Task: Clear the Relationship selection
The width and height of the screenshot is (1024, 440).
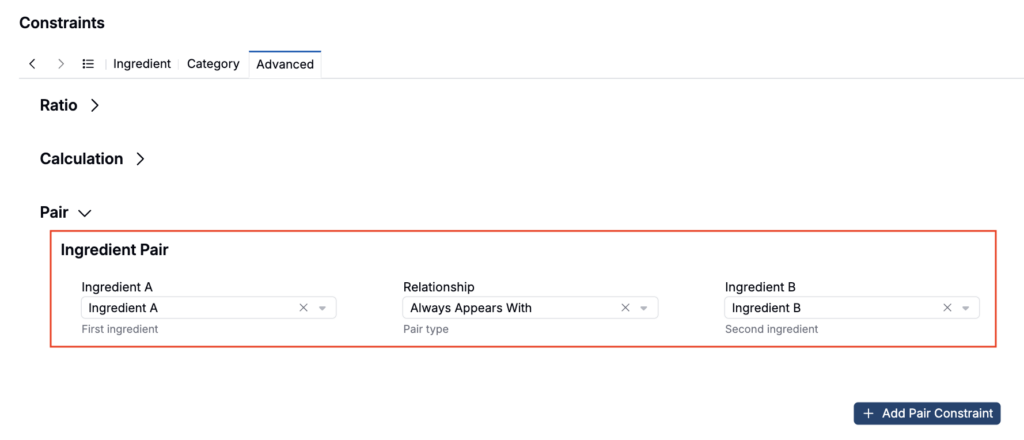Action: tap(625, 308)
